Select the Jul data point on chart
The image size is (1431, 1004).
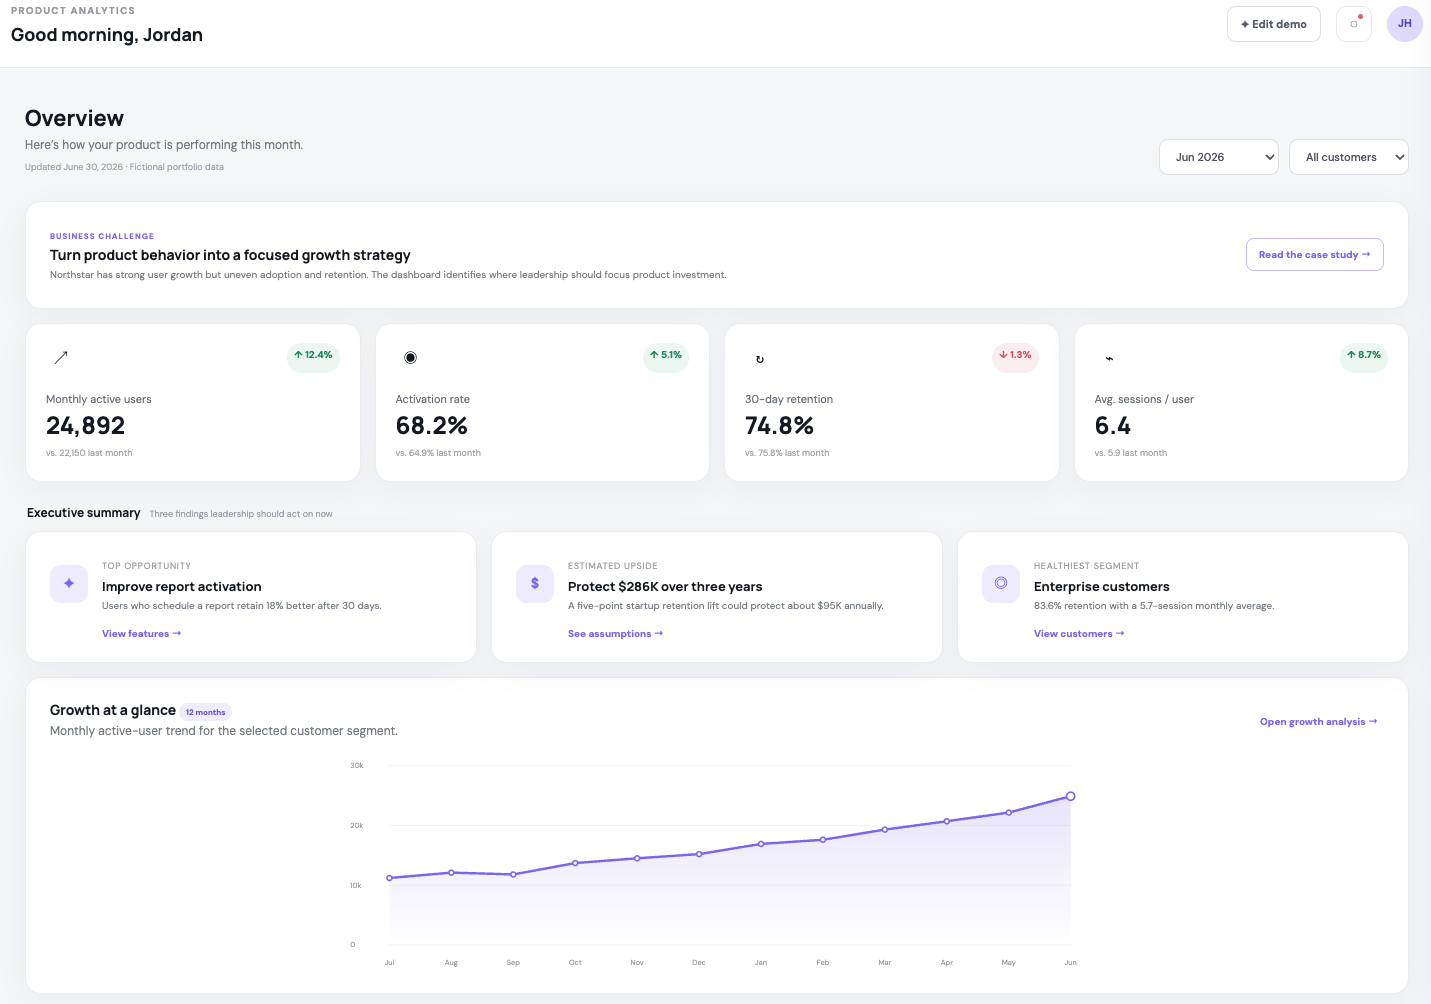point(390,878)
